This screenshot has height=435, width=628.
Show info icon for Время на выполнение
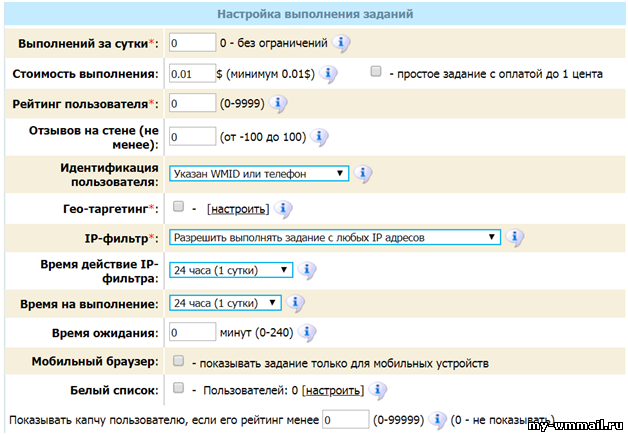tap(296, 303)
